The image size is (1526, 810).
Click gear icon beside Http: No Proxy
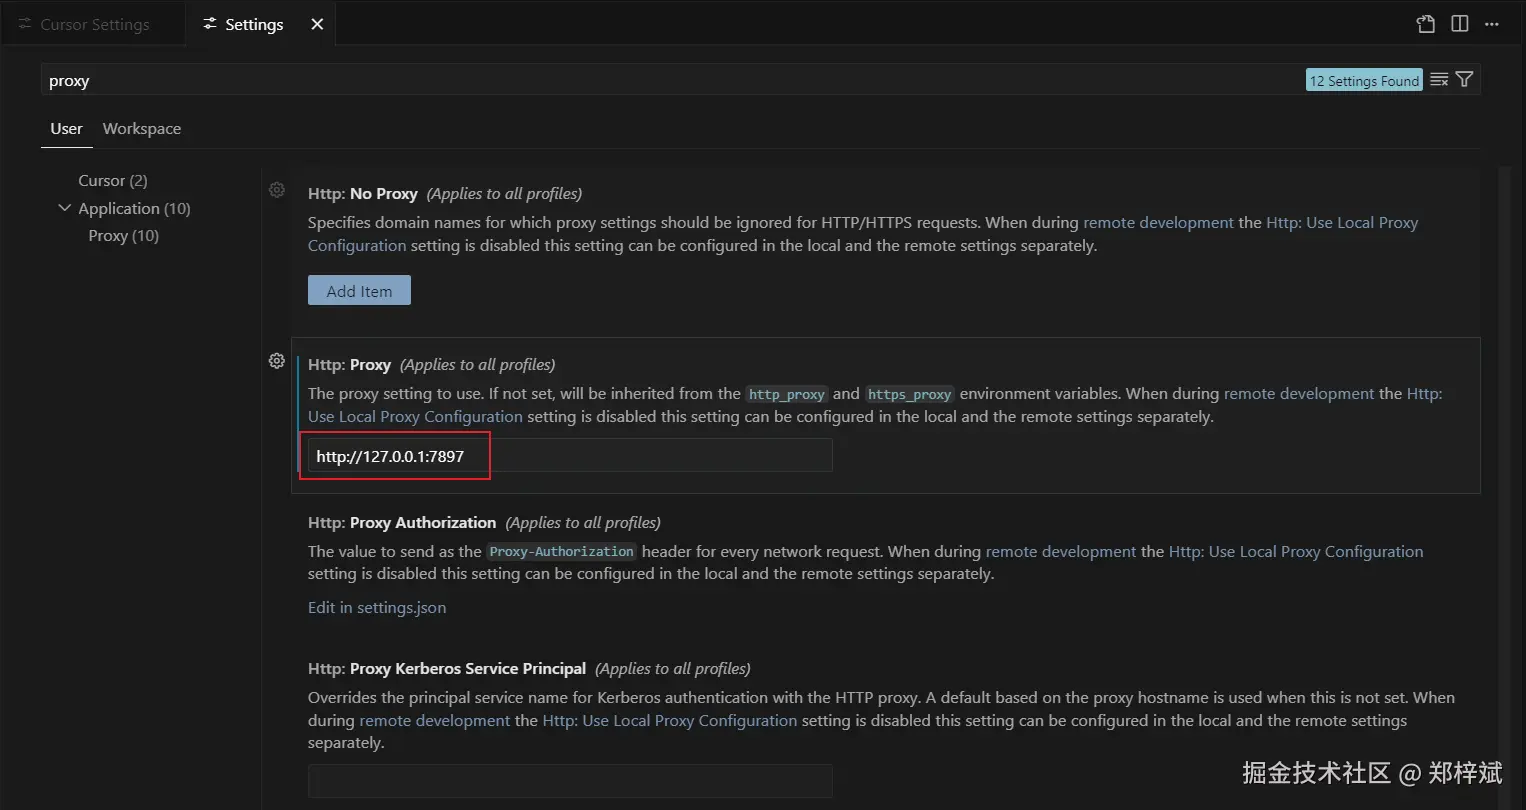[277, 190]
